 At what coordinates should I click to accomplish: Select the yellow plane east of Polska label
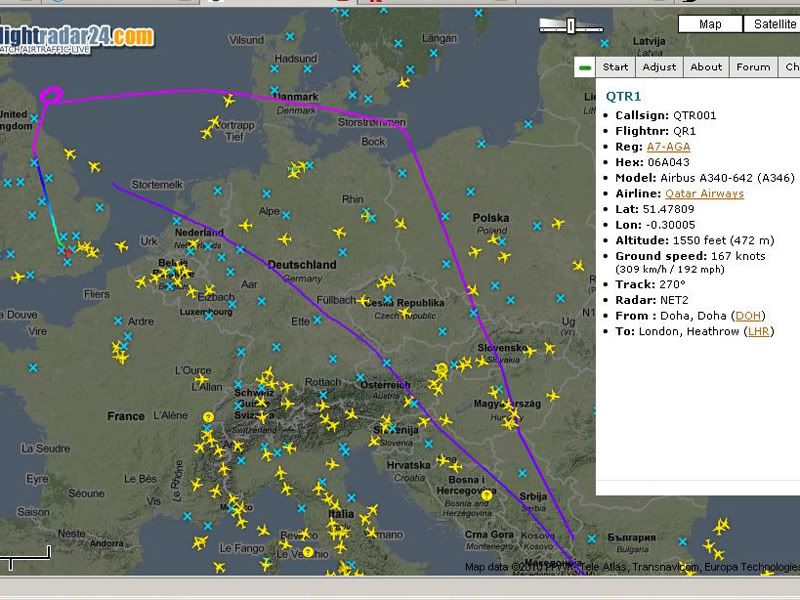pos(558,223)
